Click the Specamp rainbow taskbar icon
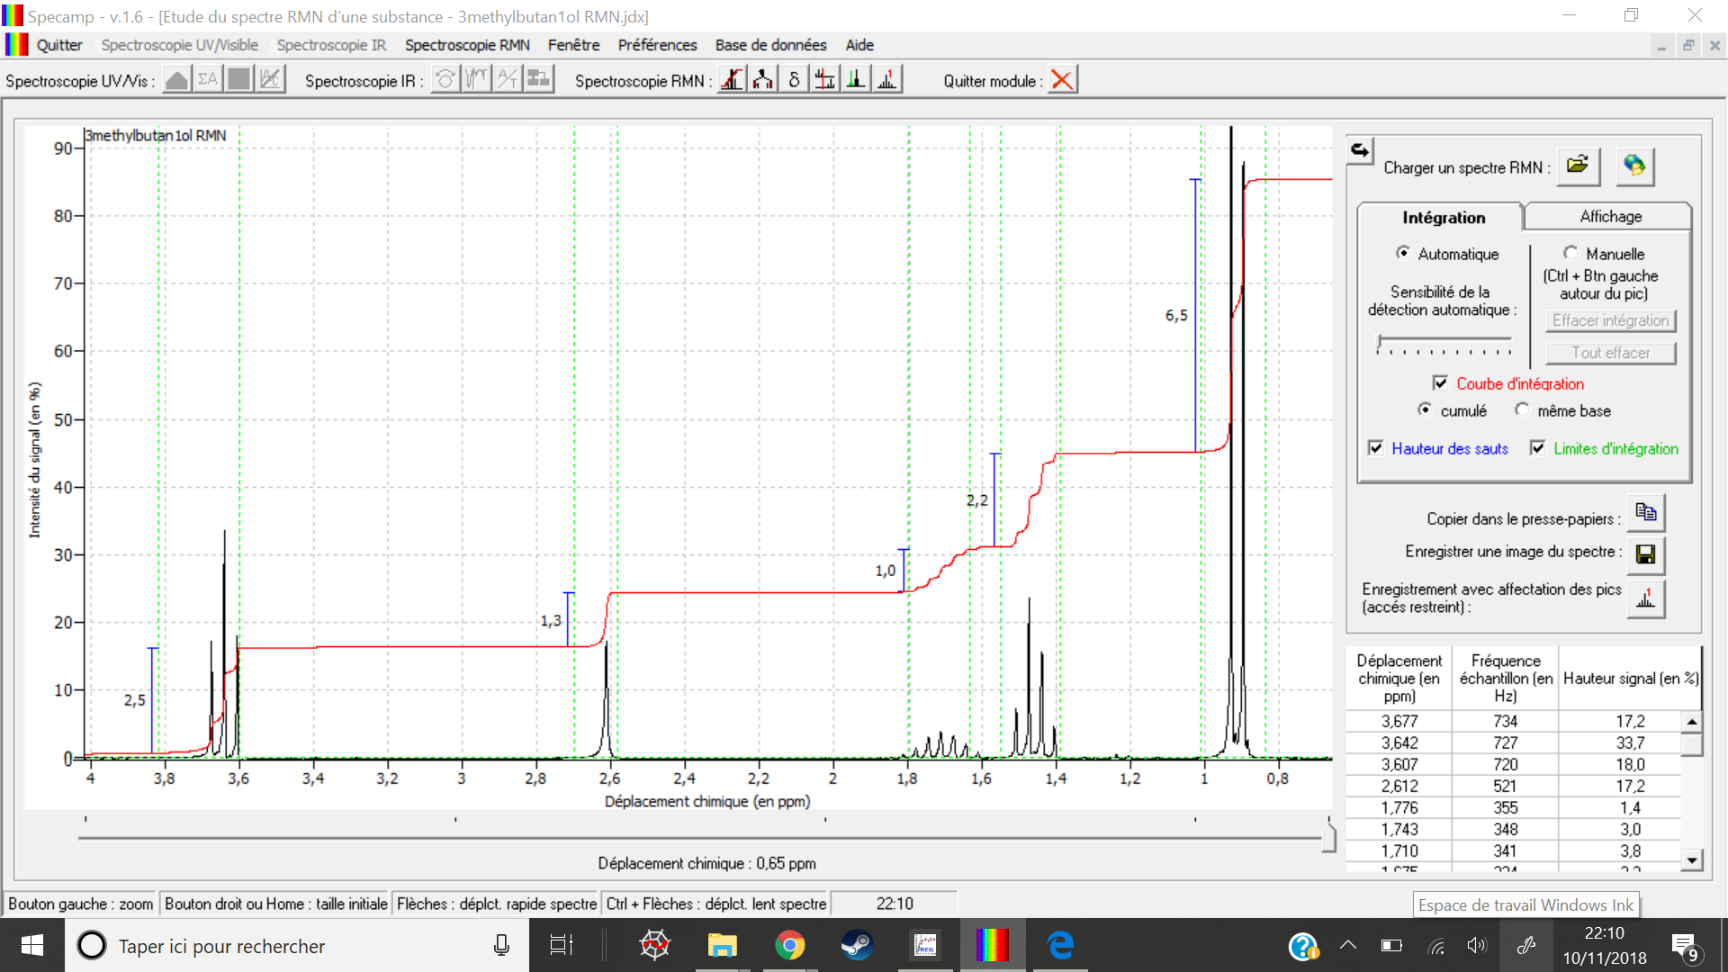Viewport: 1728px width, 972px height. (x=992, y=945)
